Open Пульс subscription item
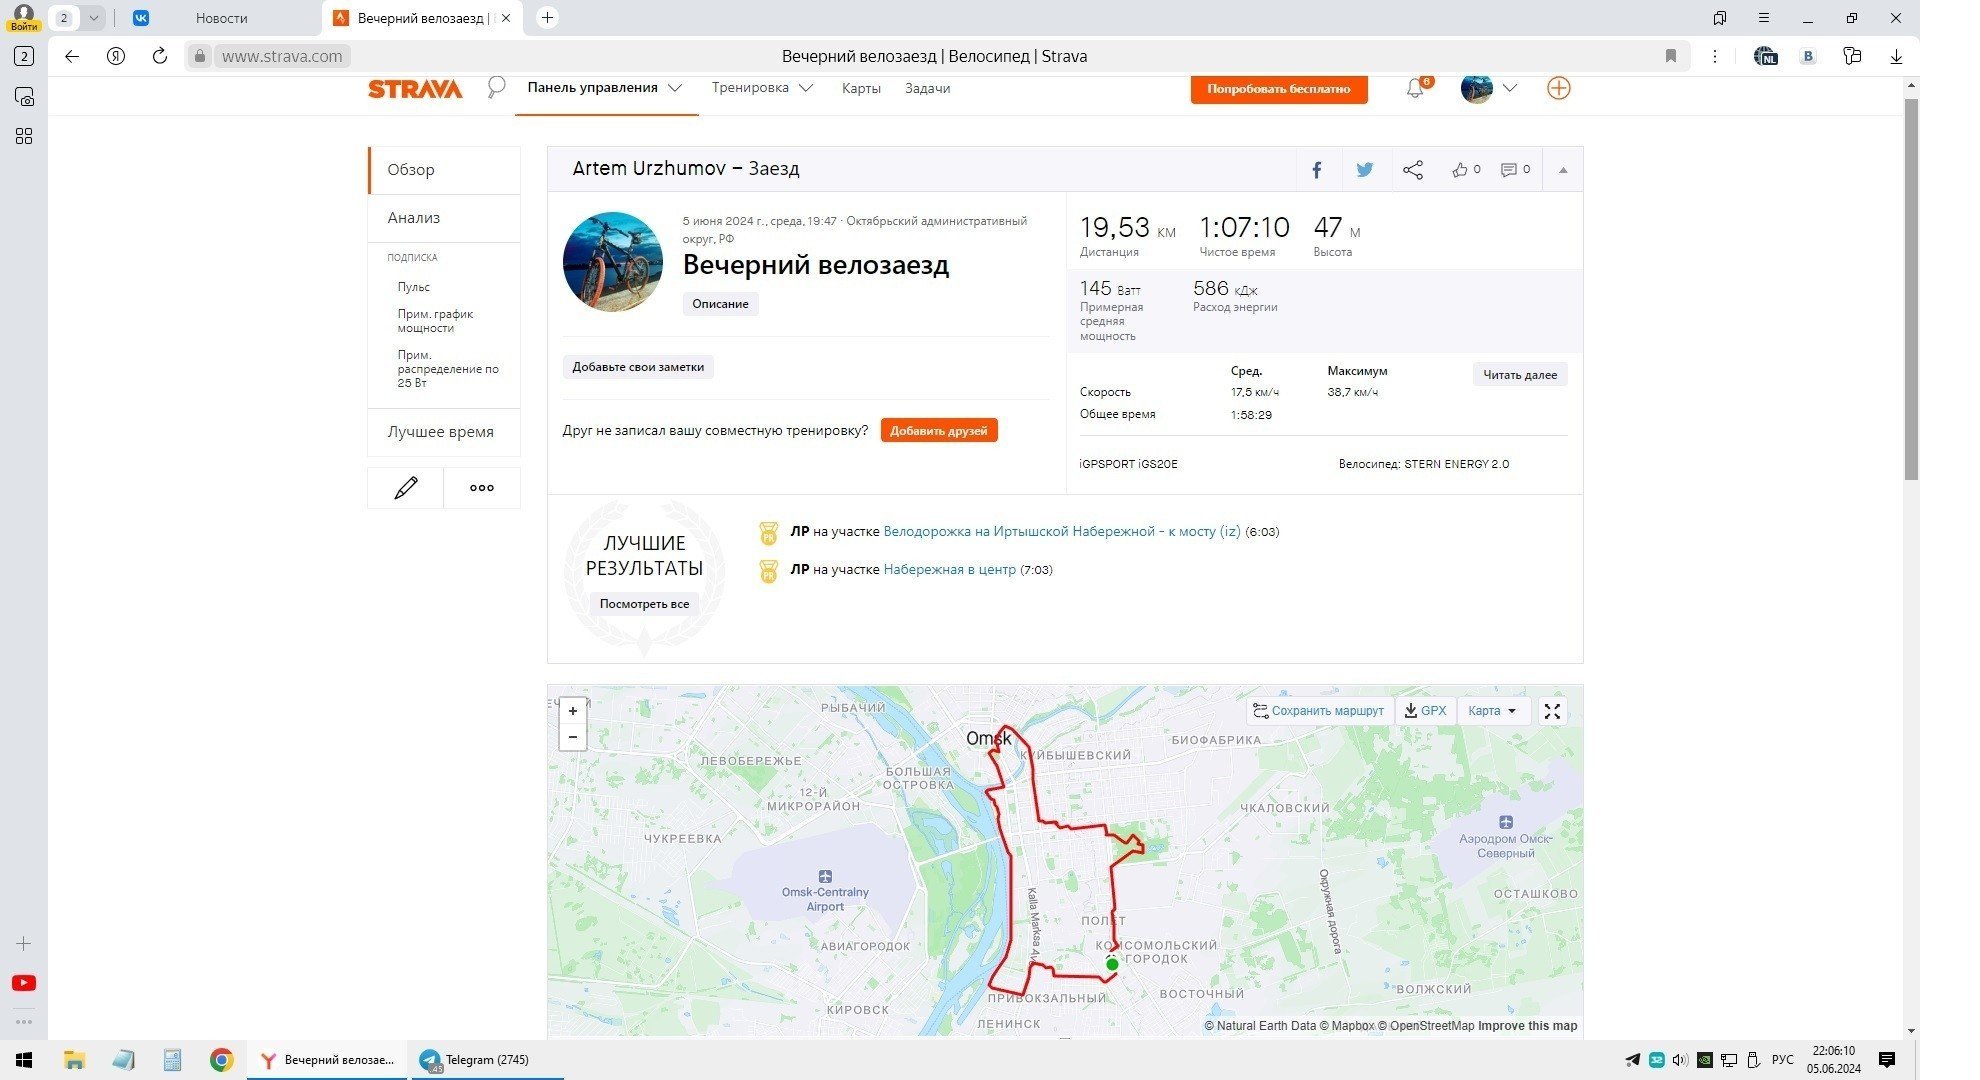The height and width of the screenshot is (1080, 1980). 414,287
